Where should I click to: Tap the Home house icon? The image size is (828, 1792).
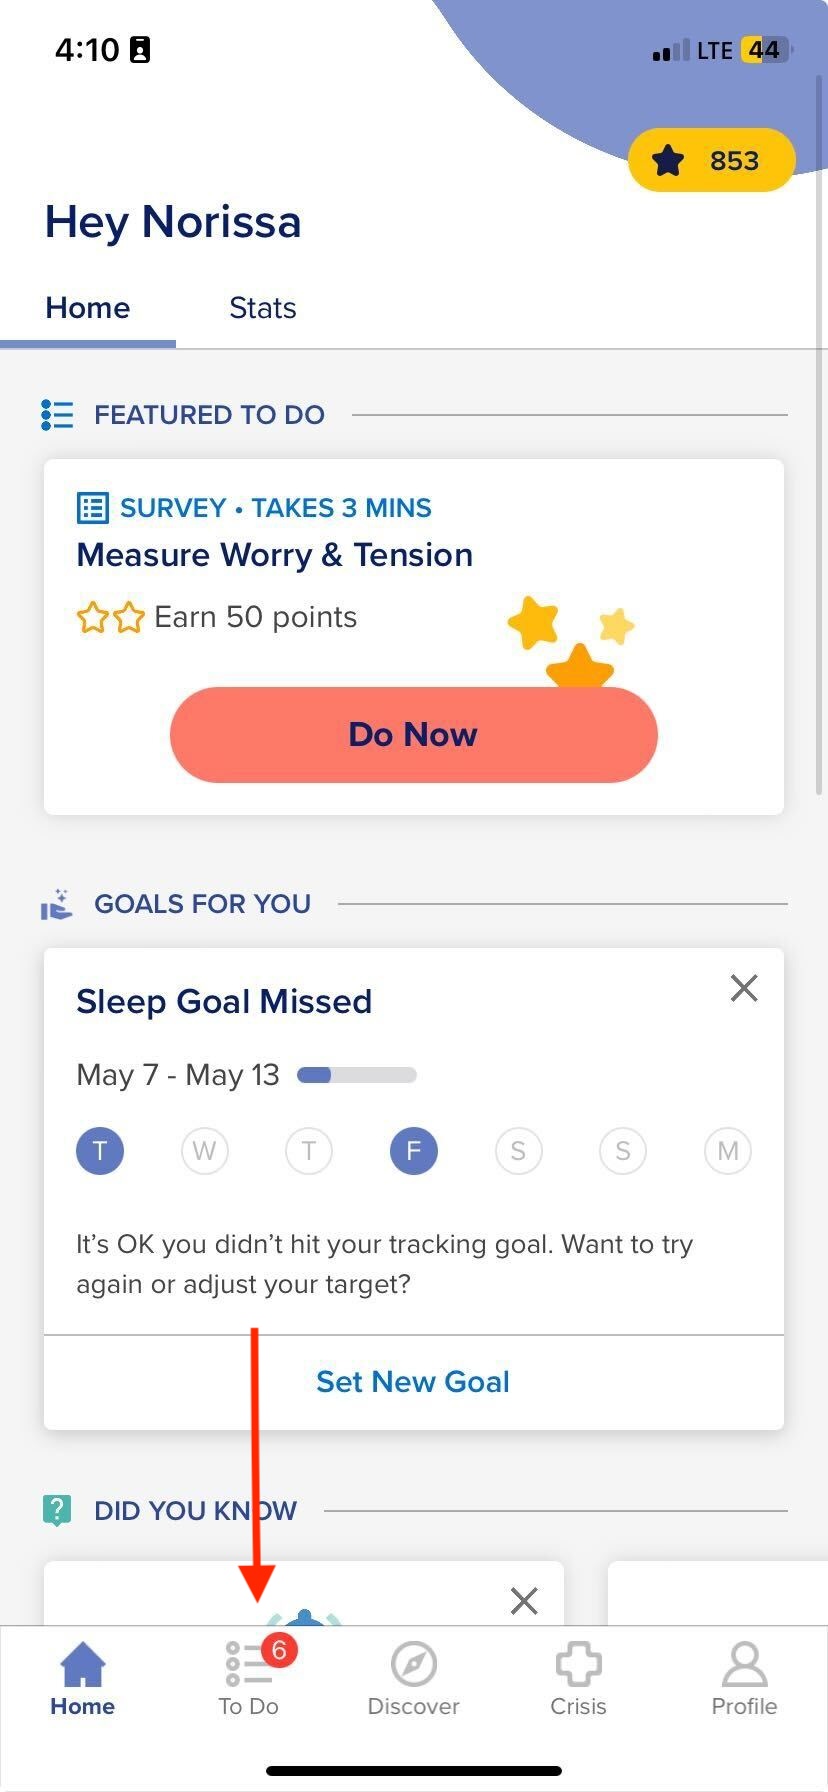coord(83,1665)
